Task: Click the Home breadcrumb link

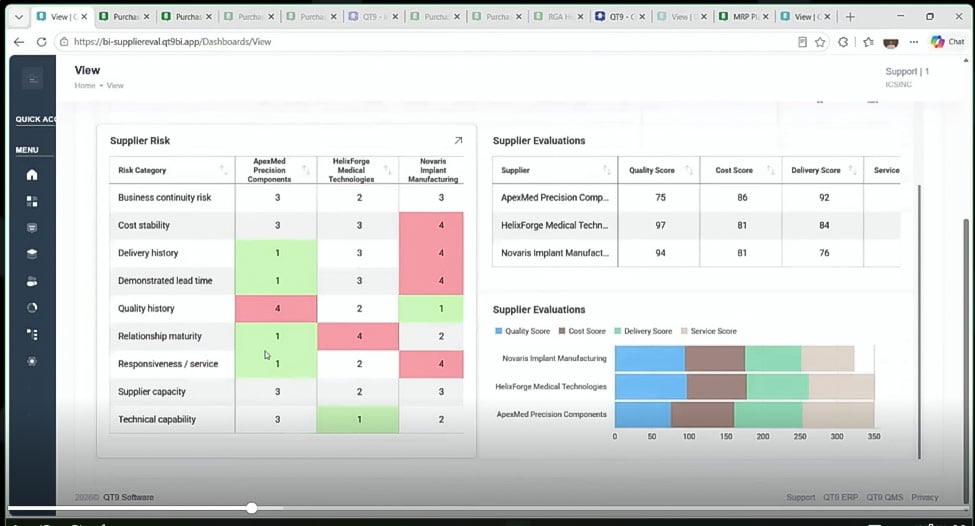Action: coord(85,85)
